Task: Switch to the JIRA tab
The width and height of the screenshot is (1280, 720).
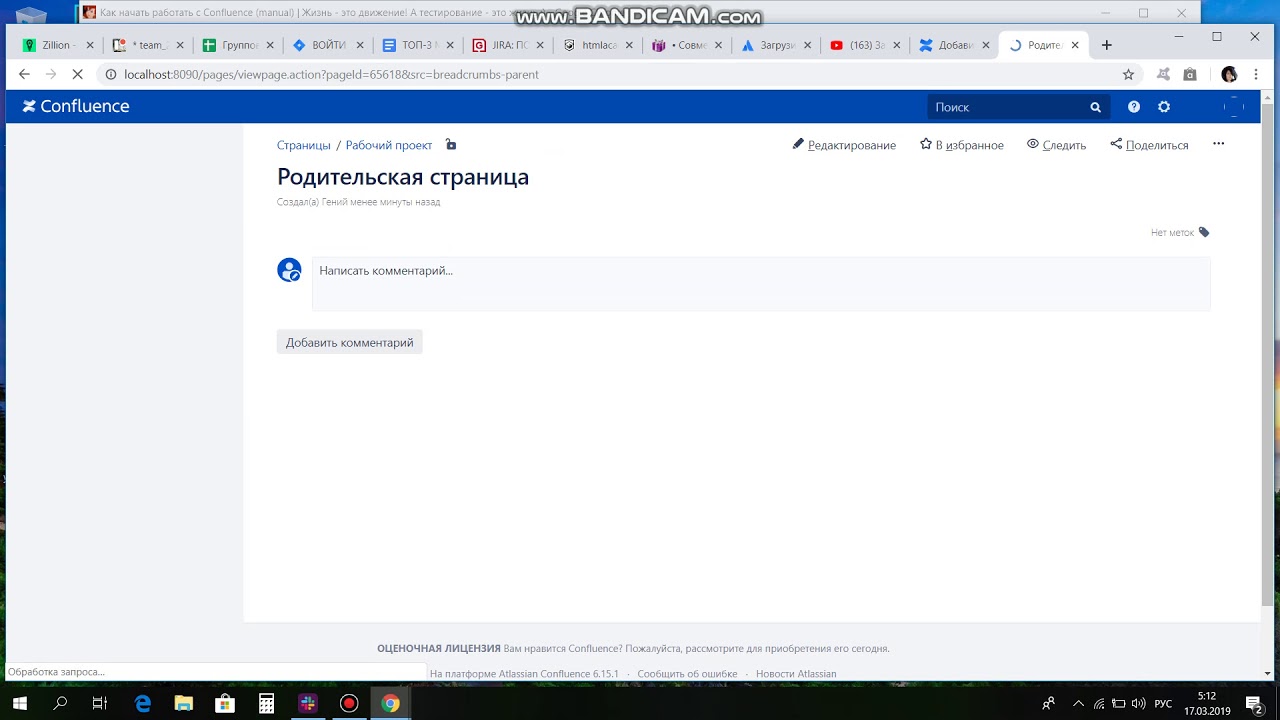Action: point(508,45)
